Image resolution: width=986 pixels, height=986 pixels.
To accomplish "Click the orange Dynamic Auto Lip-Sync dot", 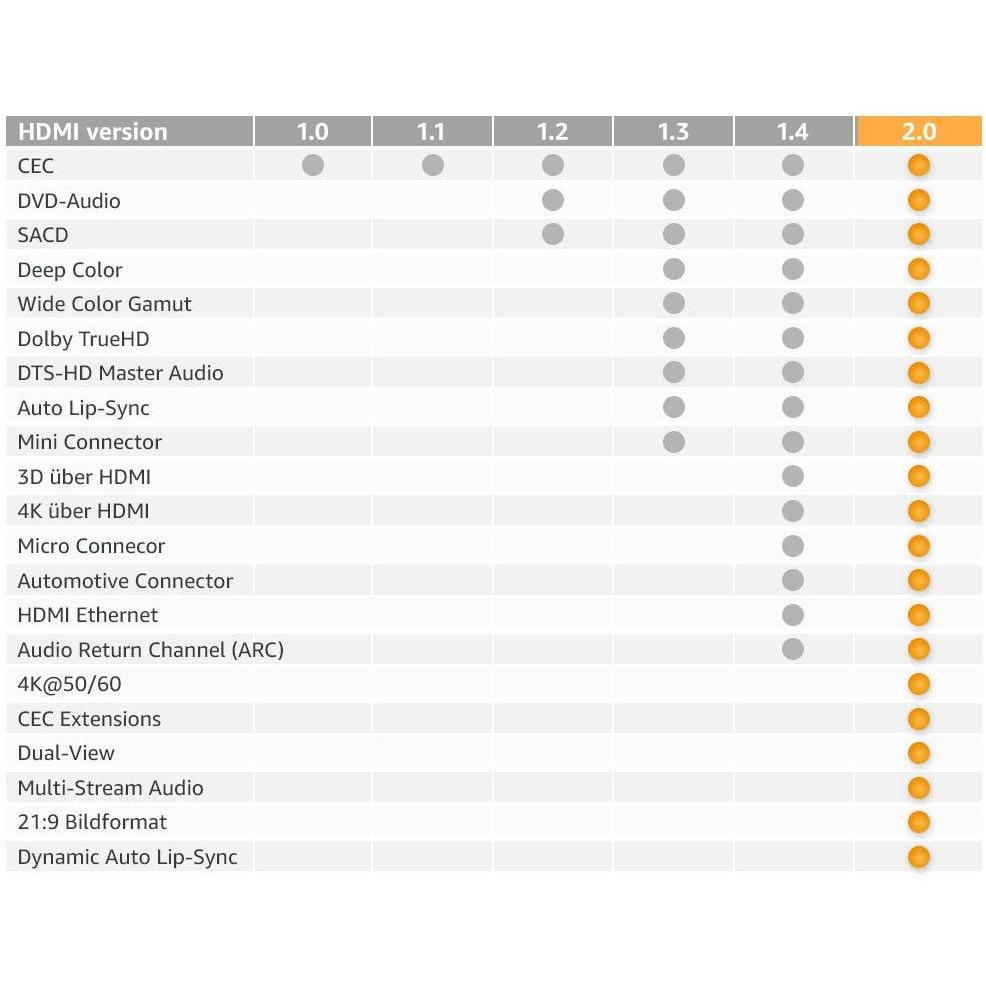I will (x=919, y=856).
